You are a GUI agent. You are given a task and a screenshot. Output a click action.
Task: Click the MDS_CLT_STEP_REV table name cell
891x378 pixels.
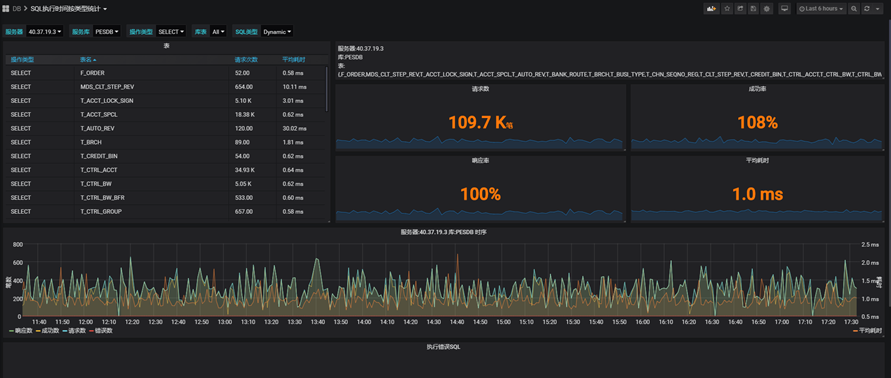[x=107, y=87]
